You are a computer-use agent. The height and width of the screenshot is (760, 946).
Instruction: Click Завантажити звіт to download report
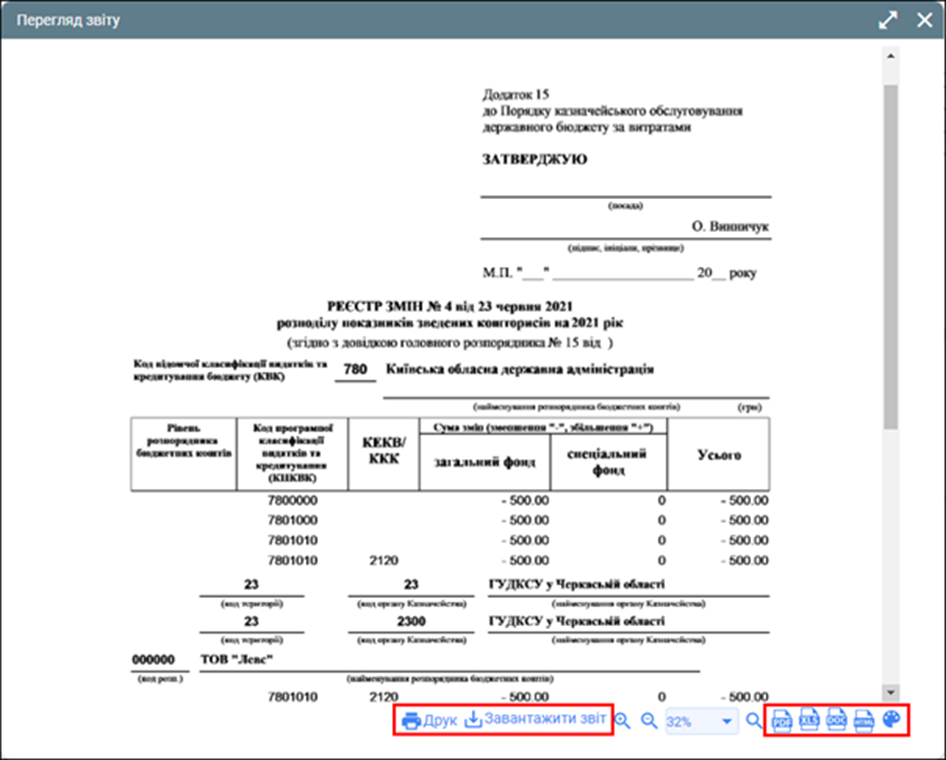pyautogui.click(x=537, y=720)
